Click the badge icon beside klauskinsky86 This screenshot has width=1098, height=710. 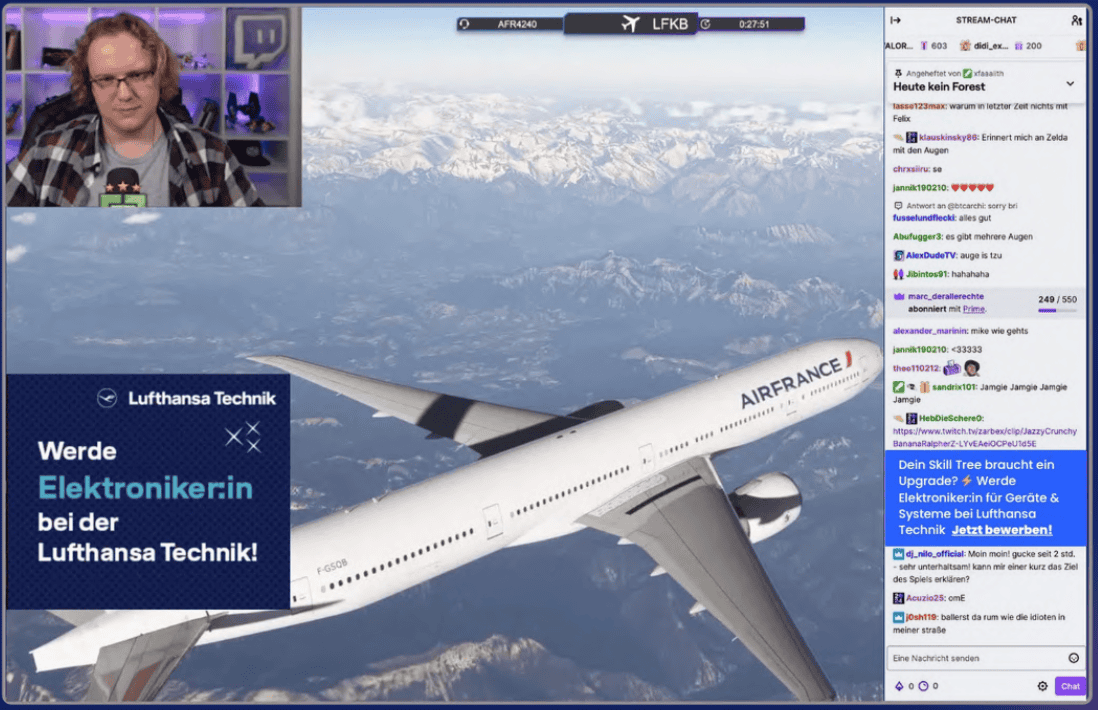912,137
